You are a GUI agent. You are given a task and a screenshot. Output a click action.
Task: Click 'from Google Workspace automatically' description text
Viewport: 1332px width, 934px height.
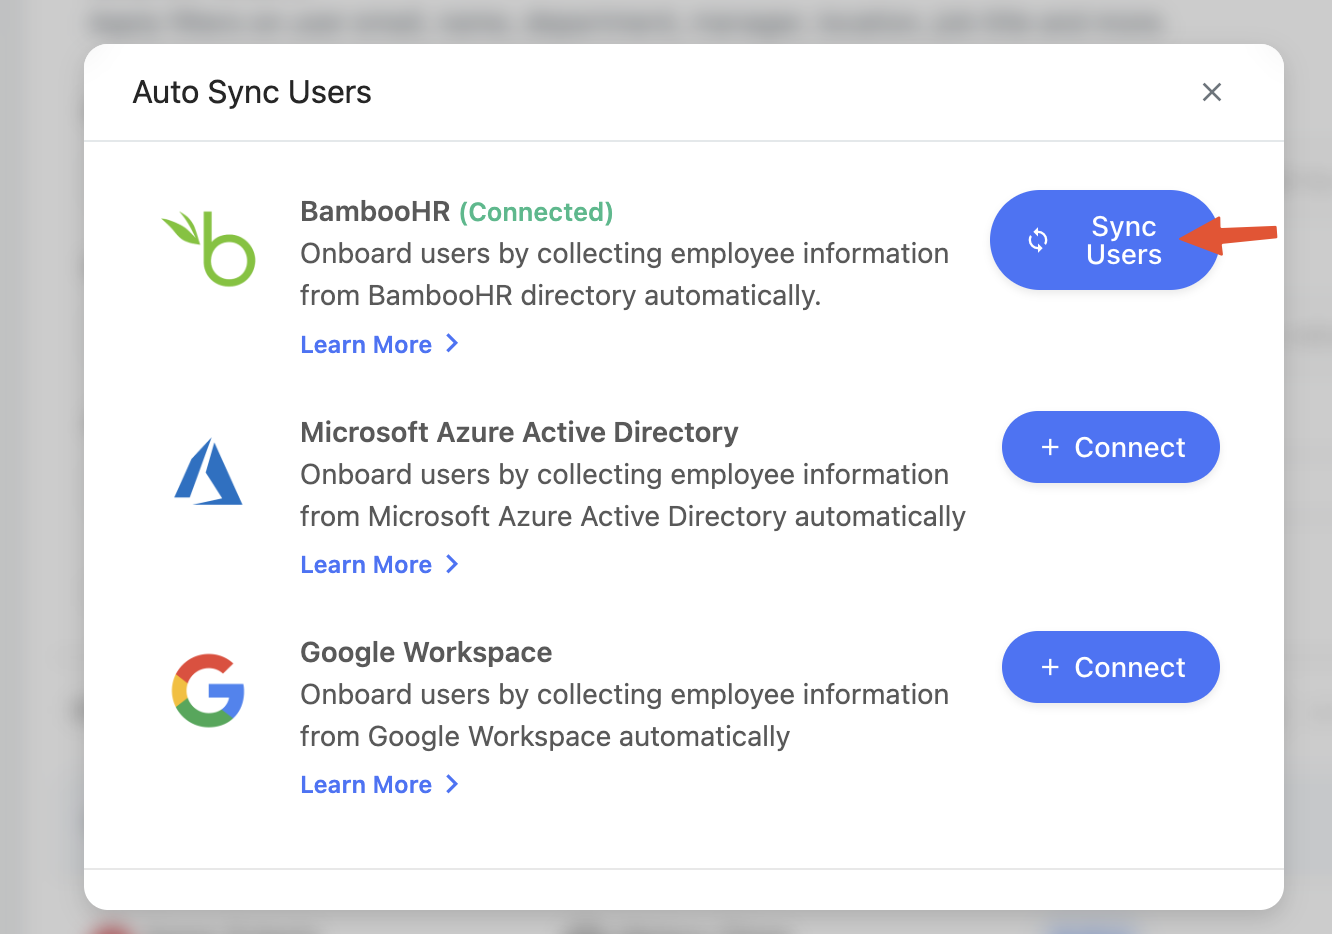(x=545, y=737)
